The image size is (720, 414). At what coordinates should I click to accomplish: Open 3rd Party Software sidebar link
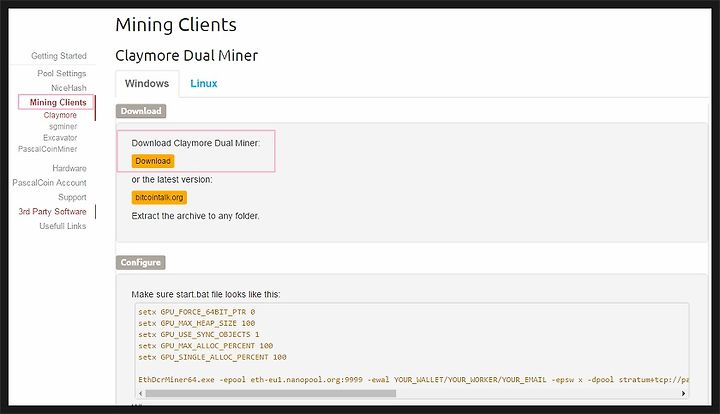(52, 212)
